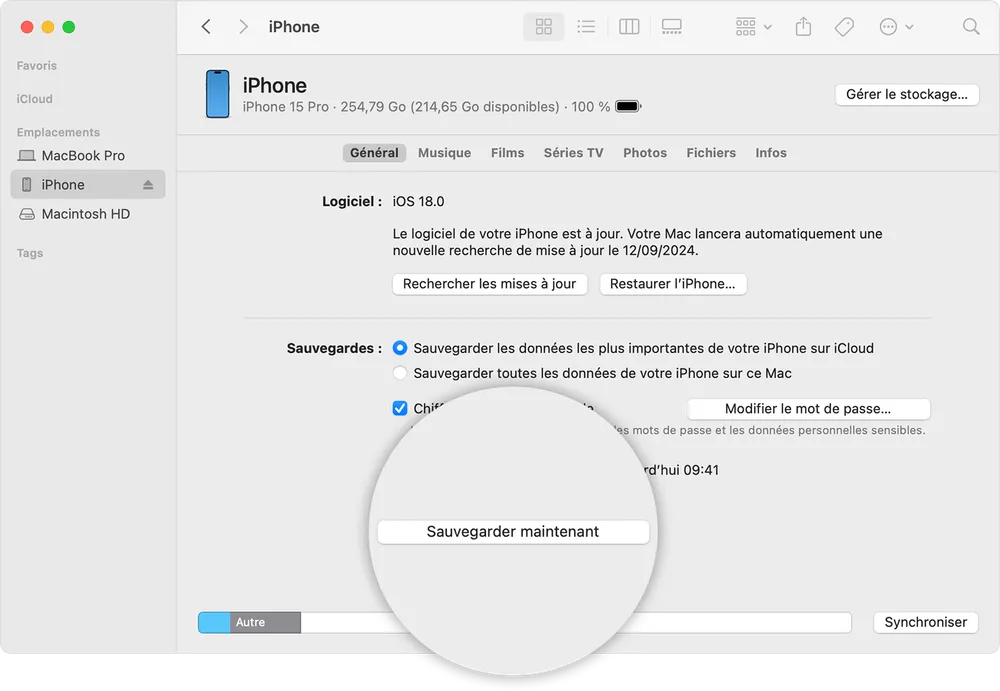Toggle the backup encryption checkbox
This screenshot has width=1000, height=691.
pyautogui.click(x=400, y=408)
